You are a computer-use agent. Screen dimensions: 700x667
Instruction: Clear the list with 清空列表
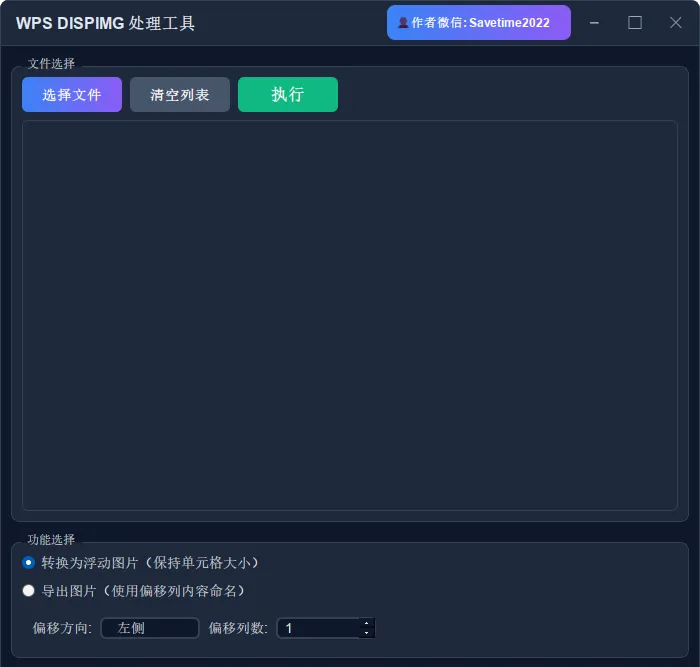179,94
